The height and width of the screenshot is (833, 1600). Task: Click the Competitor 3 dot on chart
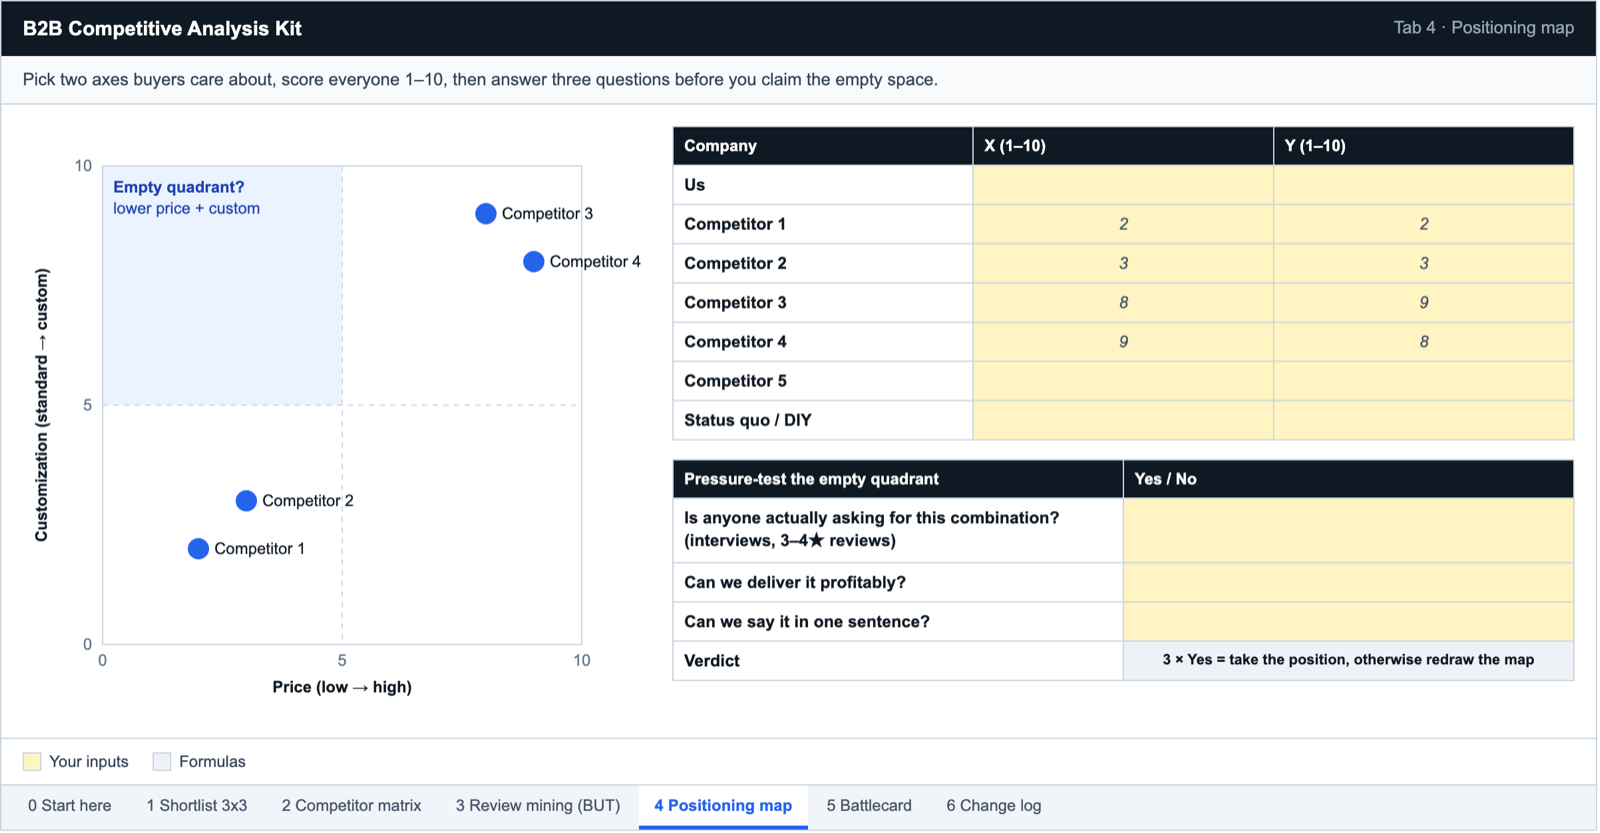pos(486,214)
